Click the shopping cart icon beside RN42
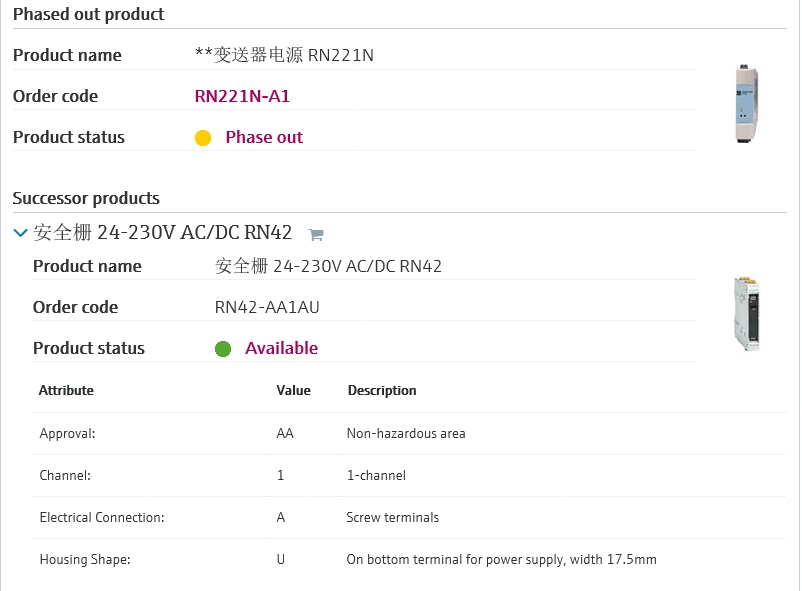 tap(316, 235)
